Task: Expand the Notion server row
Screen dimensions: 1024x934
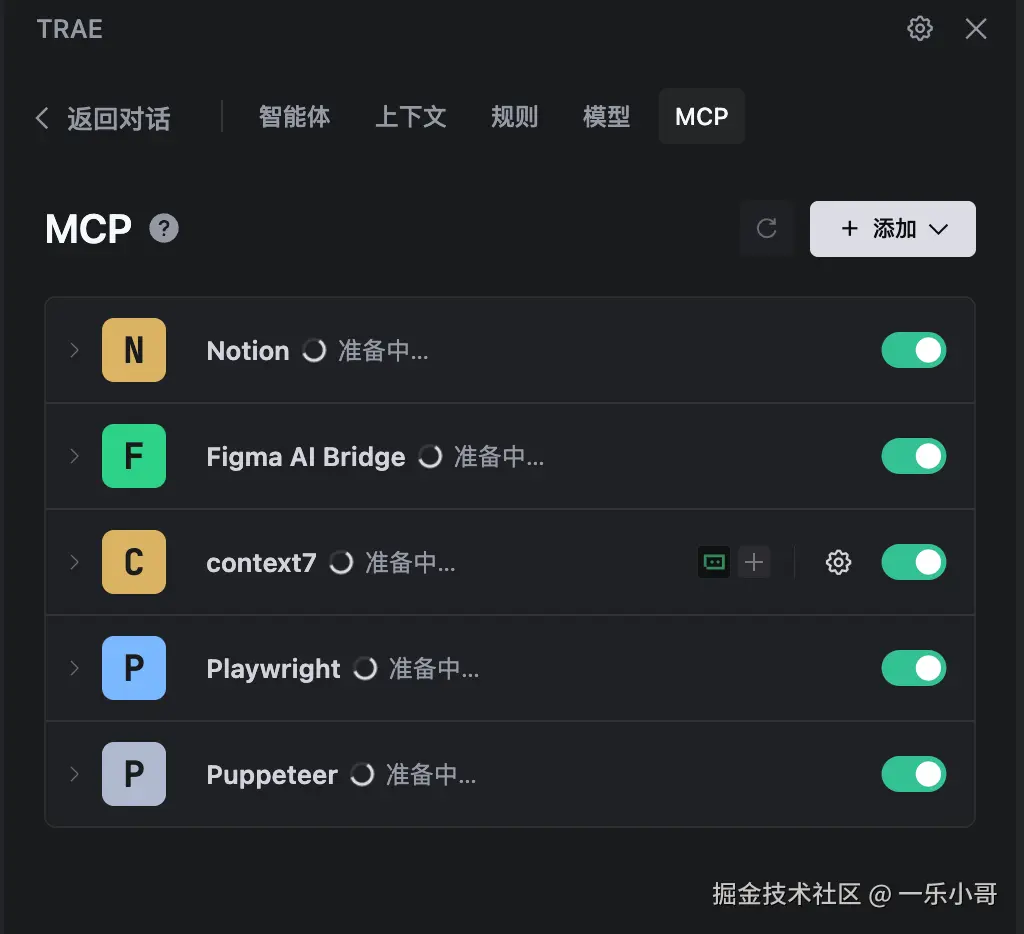Action: pyautogui.click(x=74, y=350)
